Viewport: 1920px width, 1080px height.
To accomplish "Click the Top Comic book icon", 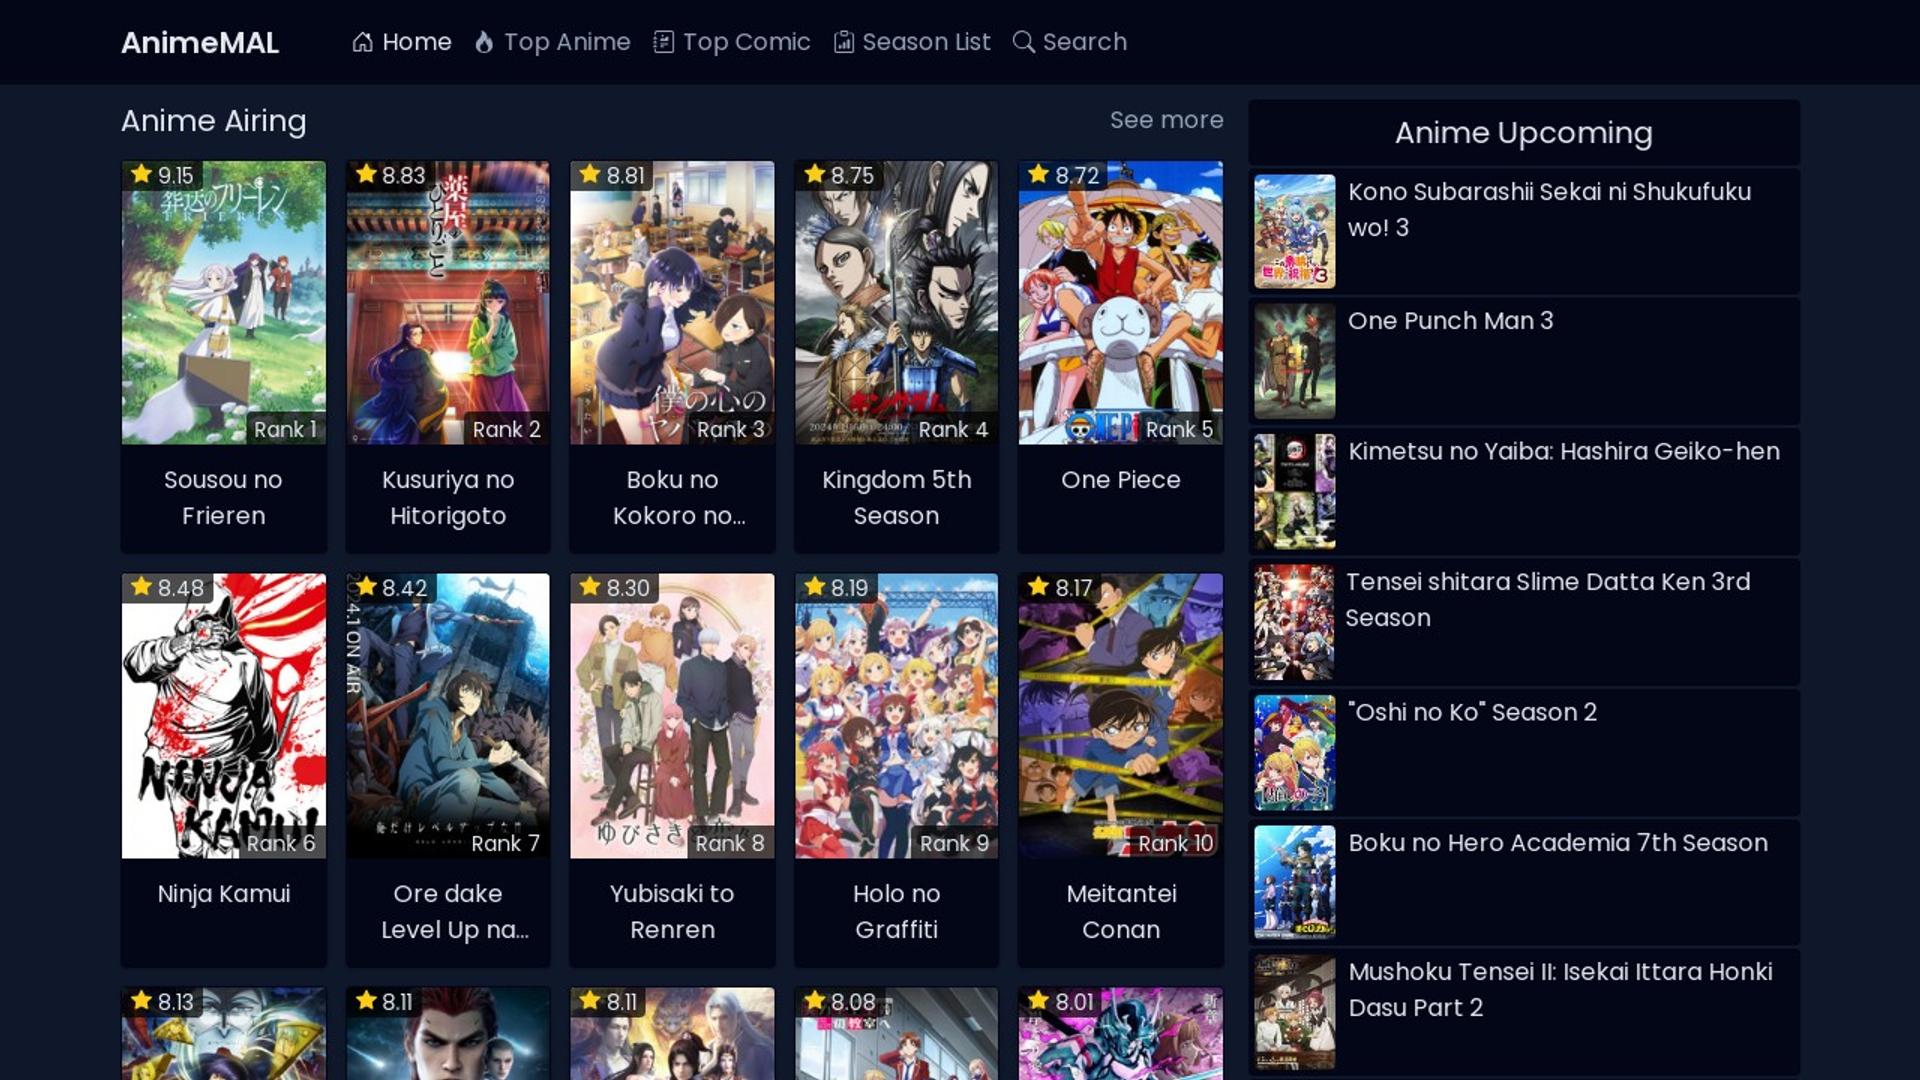I will click(x=663, y=42).
